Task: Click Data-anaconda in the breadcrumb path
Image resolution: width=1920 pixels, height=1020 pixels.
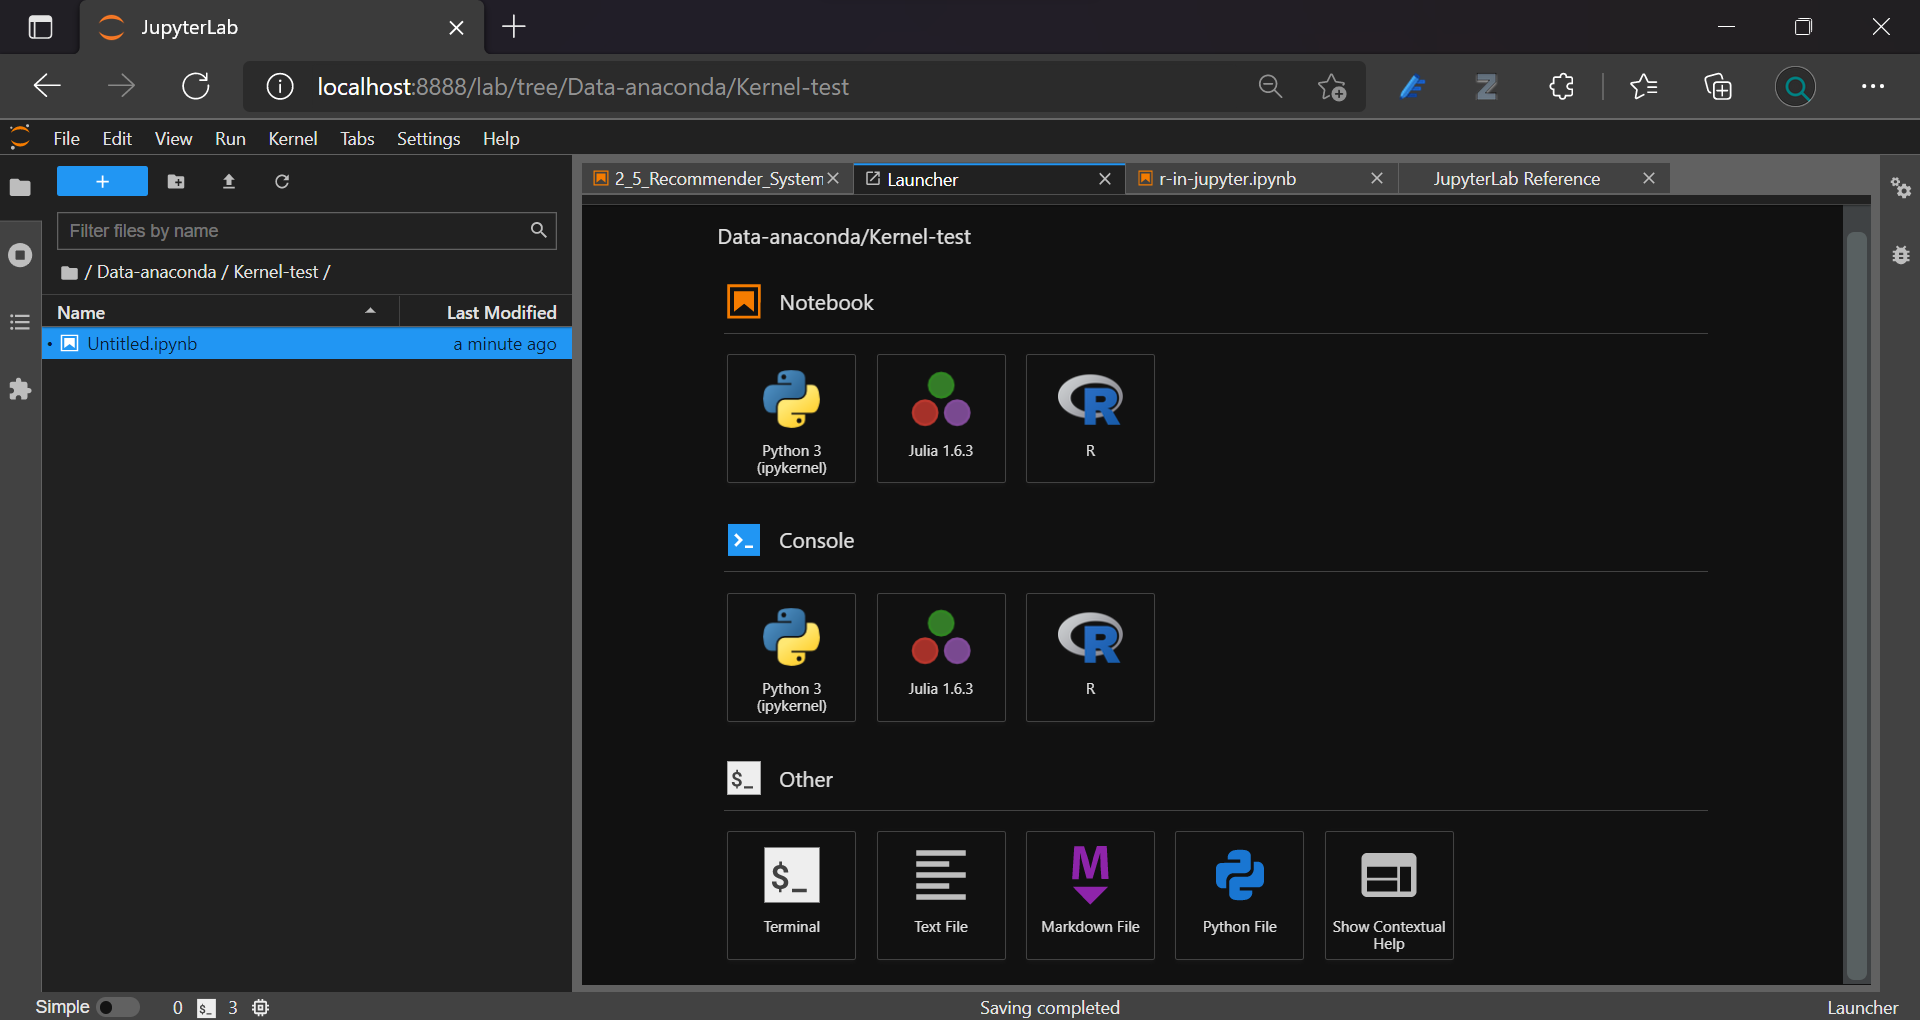Action: click(156, 272)
